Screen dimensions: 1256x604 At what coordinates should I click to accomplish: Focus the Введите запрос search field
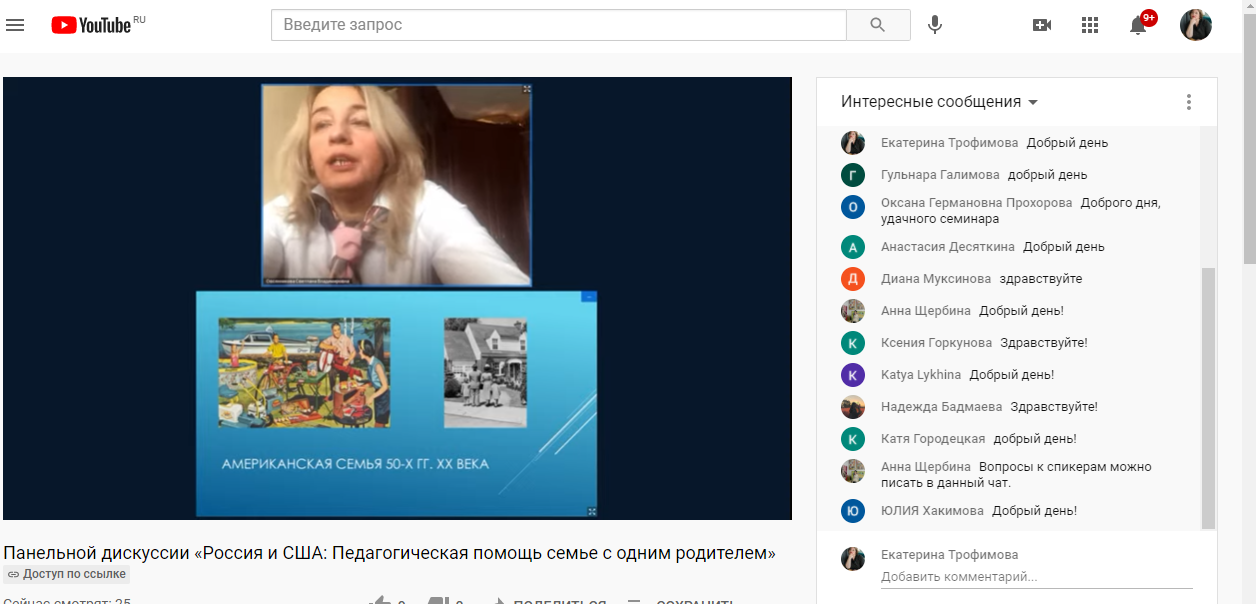pos(558,25)
